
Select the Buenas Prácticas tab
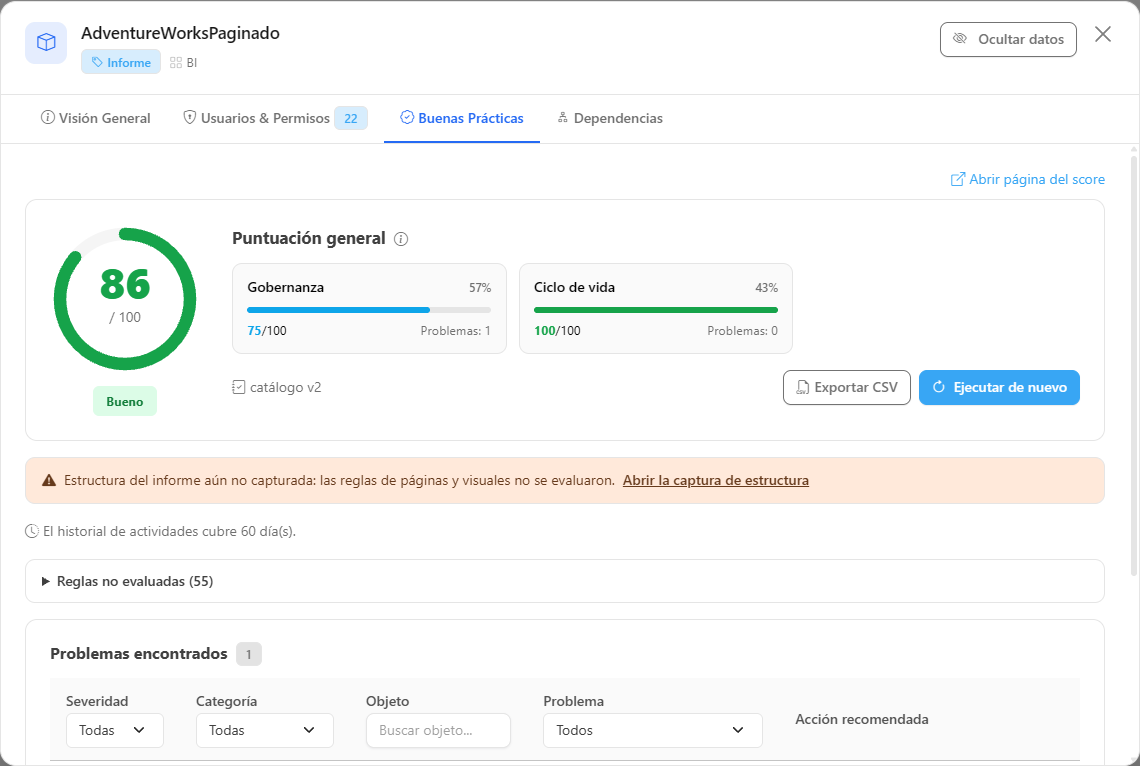click(x=462, y=118)
